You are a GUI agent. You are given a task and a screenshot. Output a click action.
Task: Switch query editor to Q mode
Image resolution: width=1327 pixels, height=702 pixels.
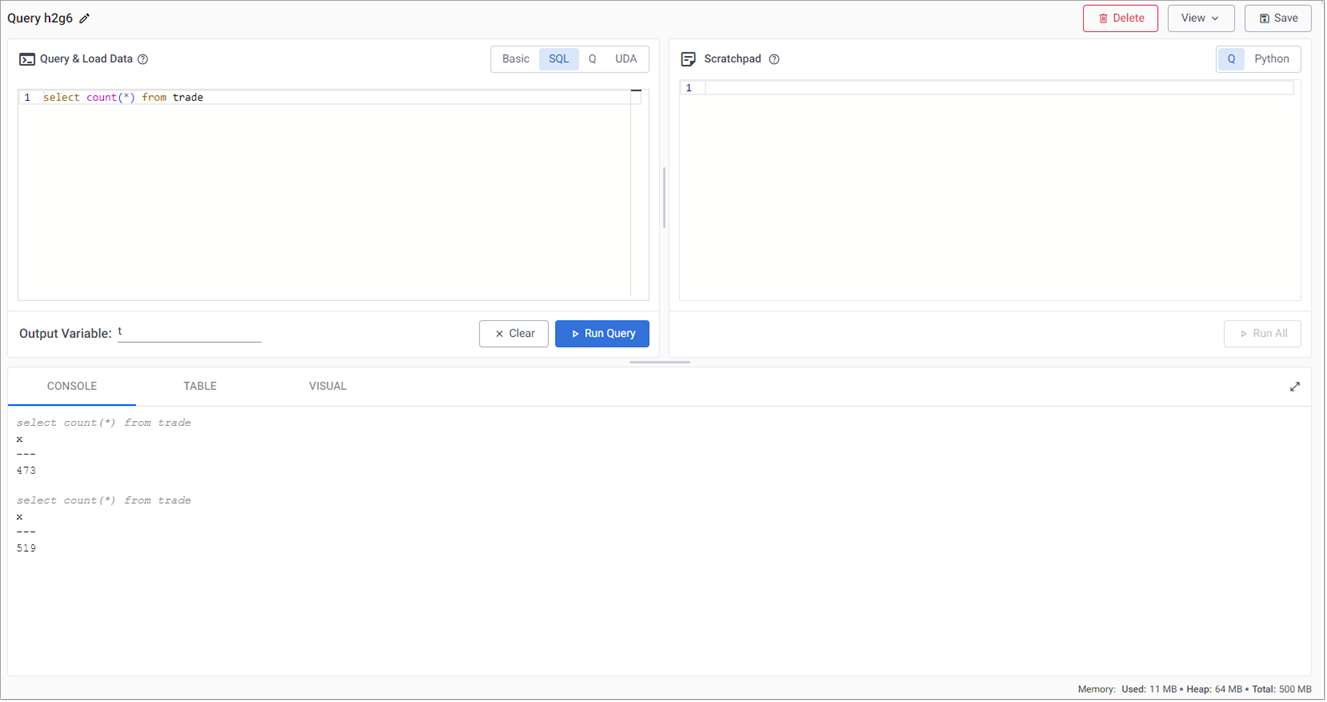click(592, 59)
